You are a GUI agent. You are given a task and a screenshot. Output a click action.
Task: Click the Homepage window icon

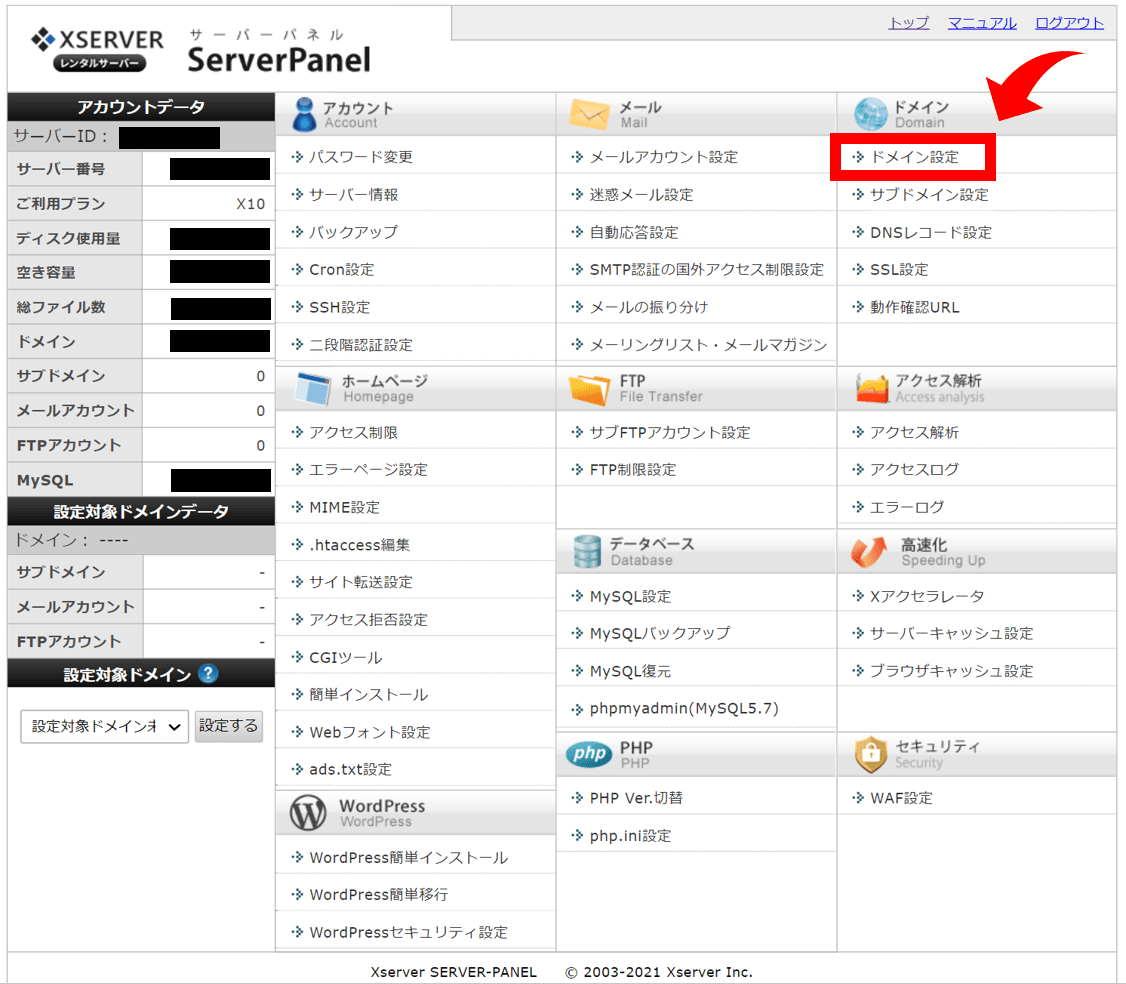point(313,389)
